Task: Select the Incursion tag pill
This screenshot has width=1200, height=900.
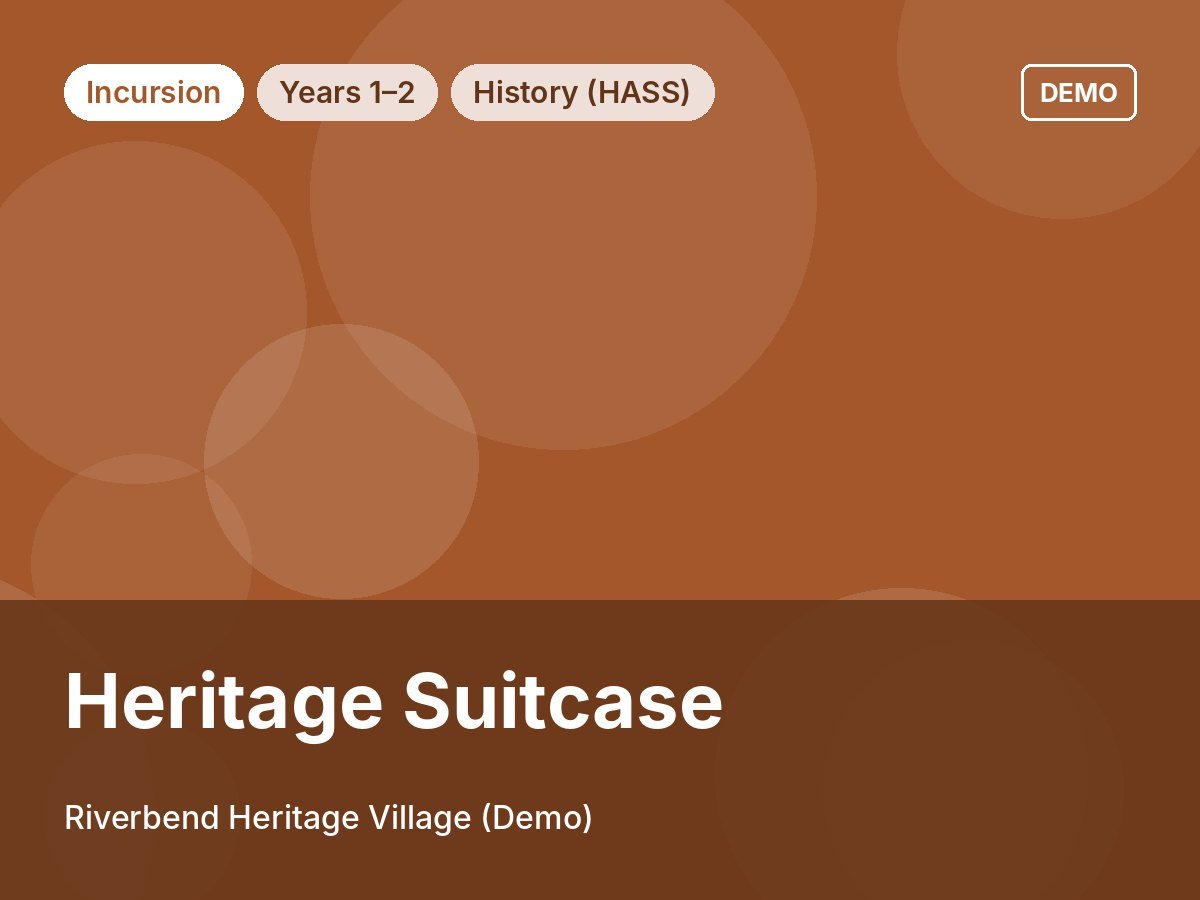Action: click(x=154, y=92)
